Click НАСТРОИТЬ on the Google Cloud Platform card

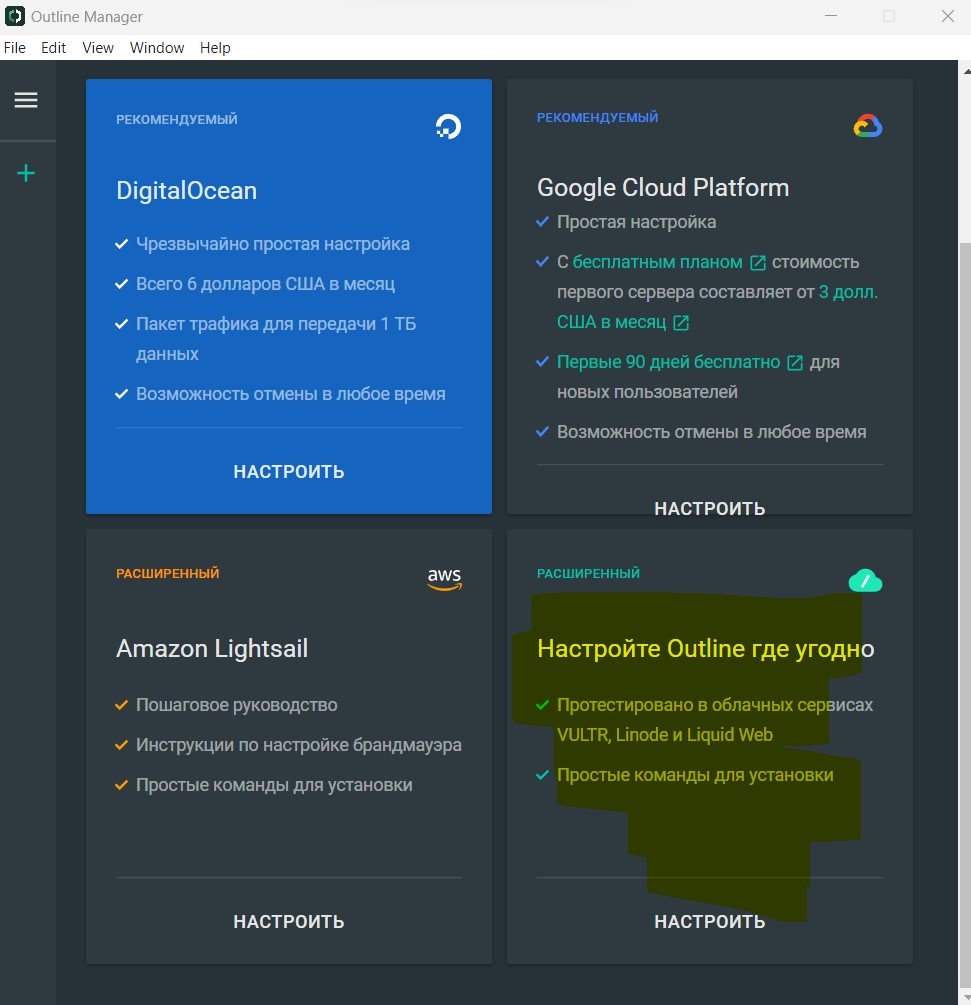[710, 508]
